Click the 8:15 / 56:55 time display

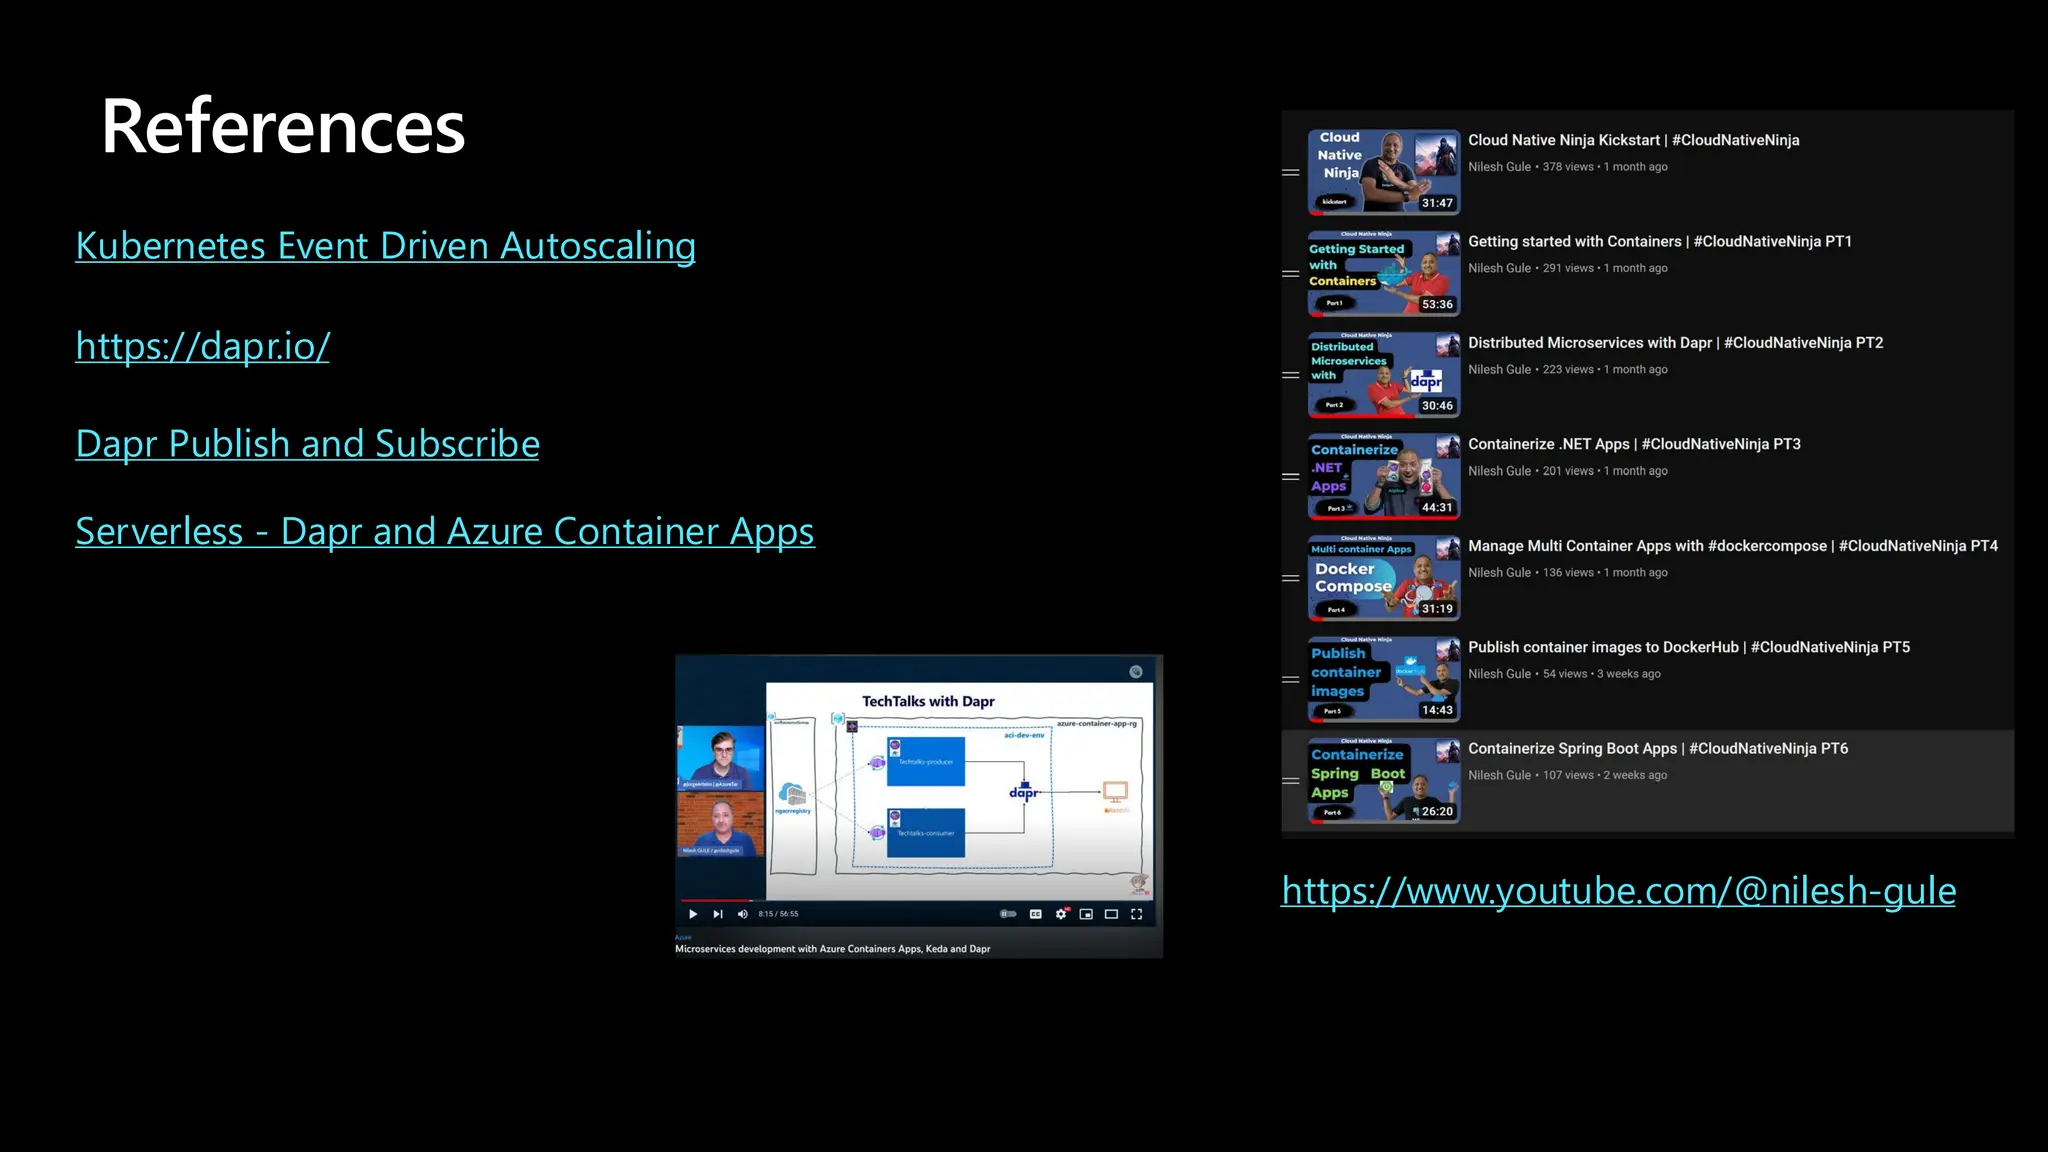(x=778, y=914)
